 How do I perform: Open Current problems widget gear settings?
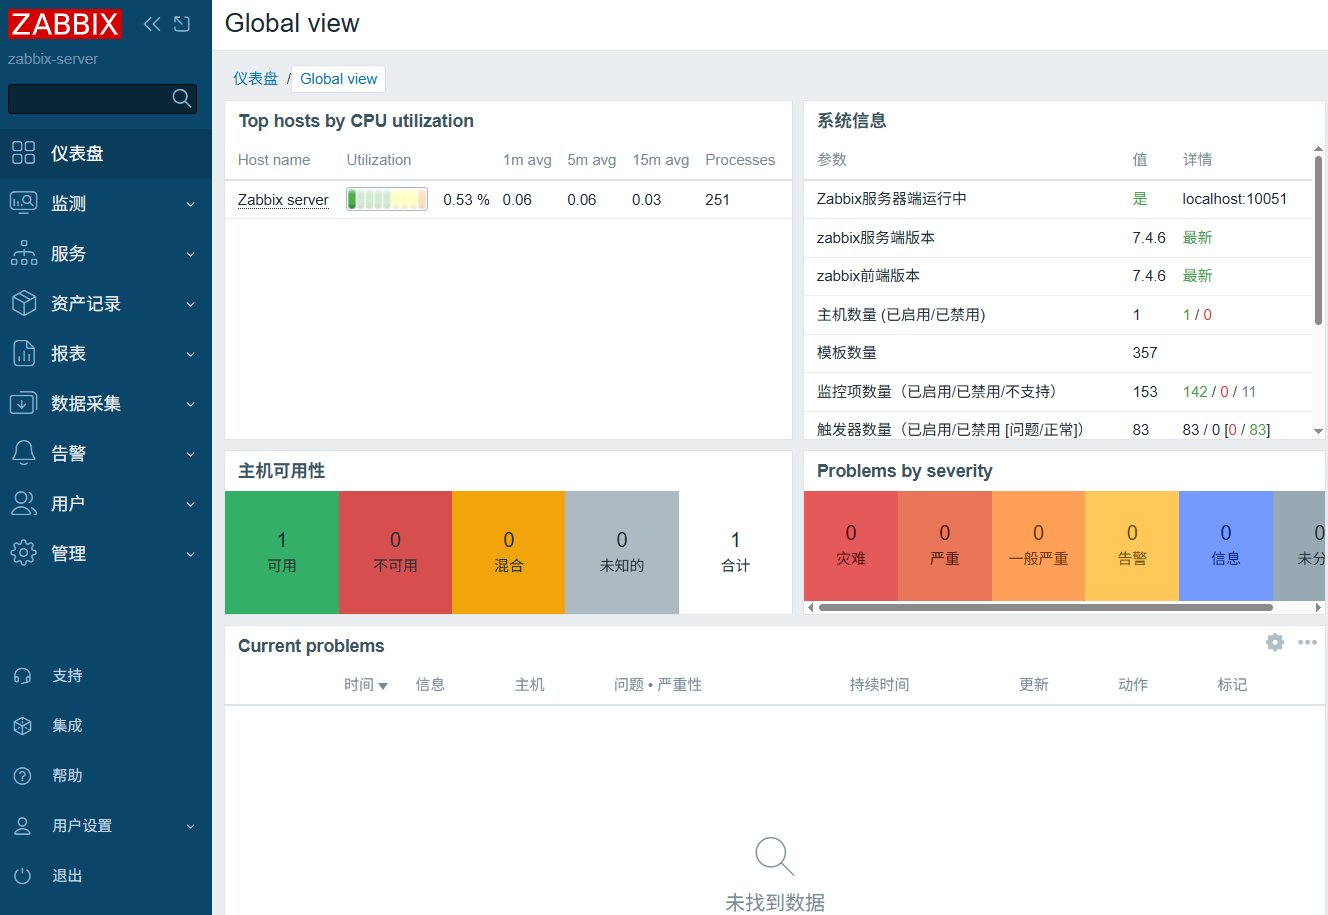pyautogui.click(x=1275, y=642)
